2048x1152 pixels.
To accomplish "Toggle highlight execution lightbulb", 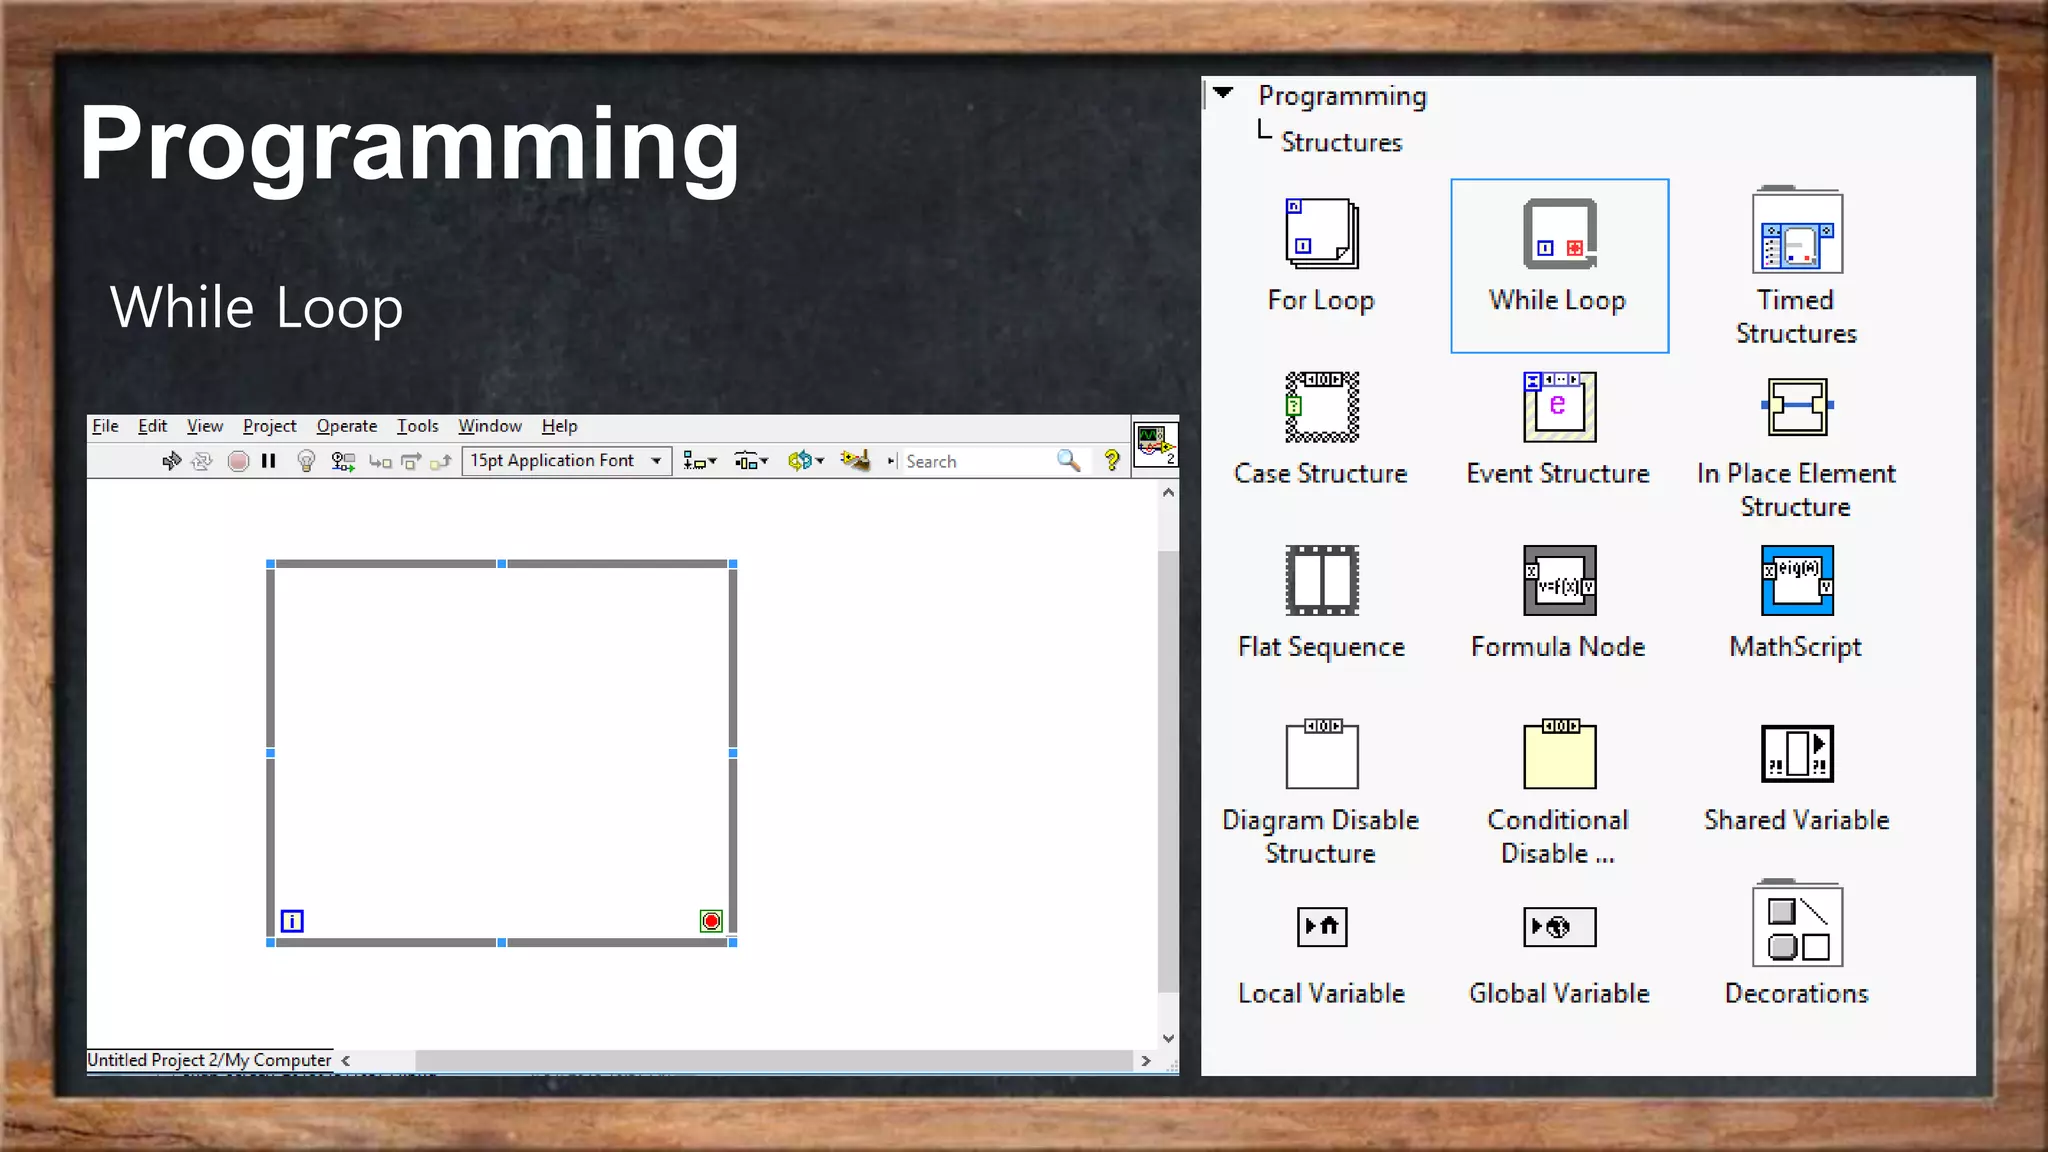I will (x=306, y=461).
